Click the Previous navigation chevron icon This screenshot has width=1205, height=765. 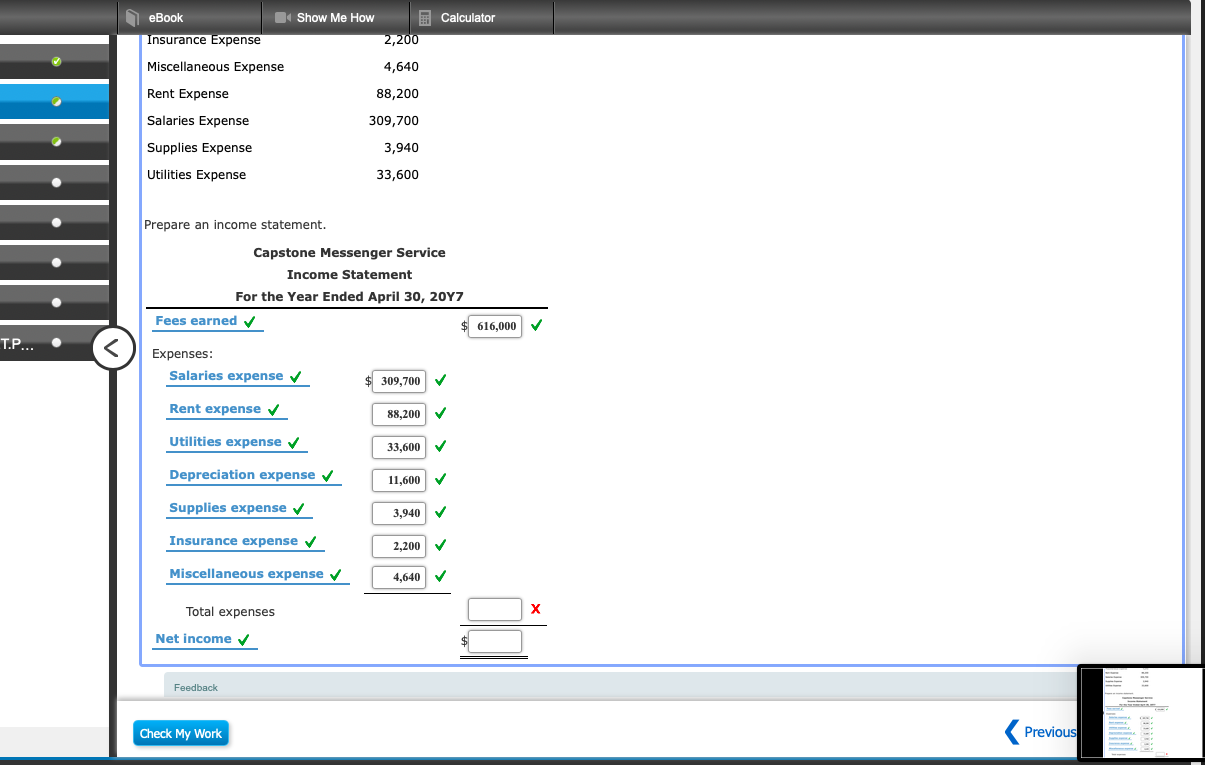point(1010,732)
